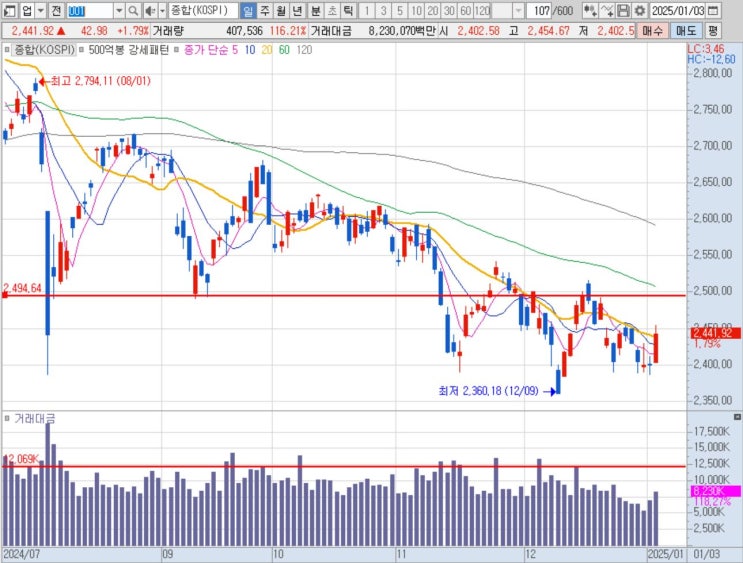Choose interval 60 button

click(466, 10)
